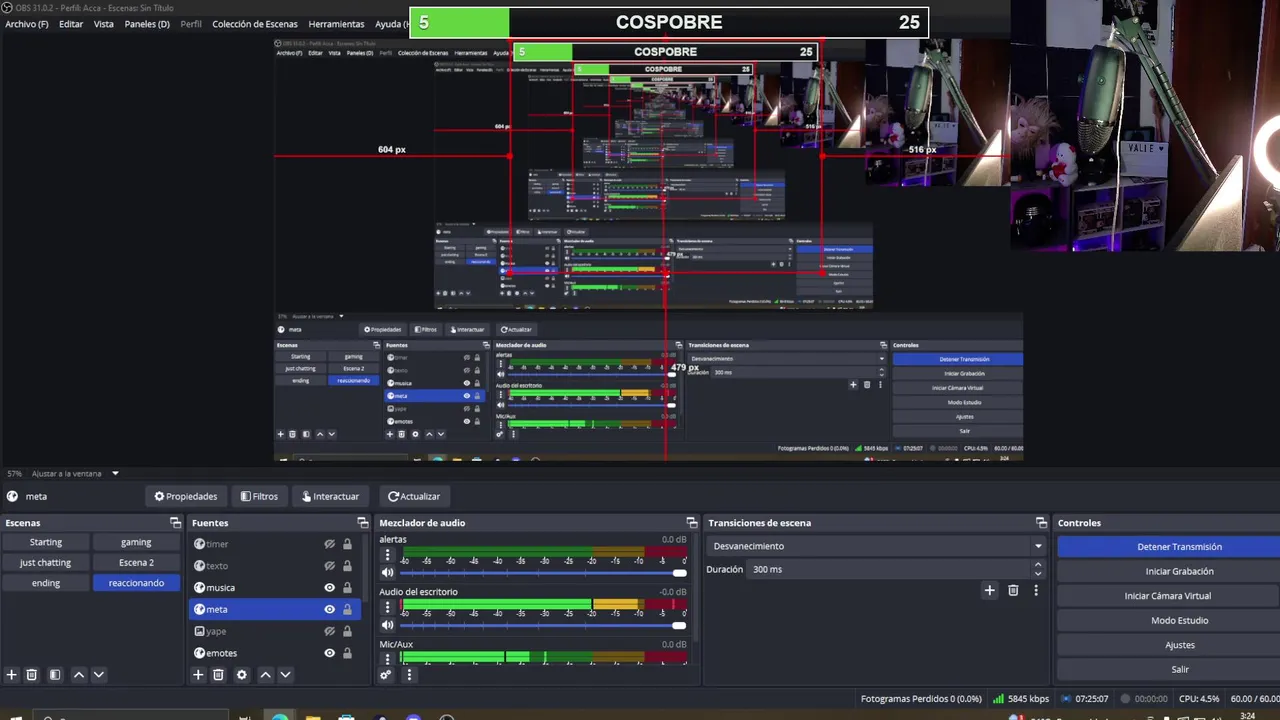This screenshot has height=720, width=1280.
Task: Hide the musica source
Action: tap(329, 588)
